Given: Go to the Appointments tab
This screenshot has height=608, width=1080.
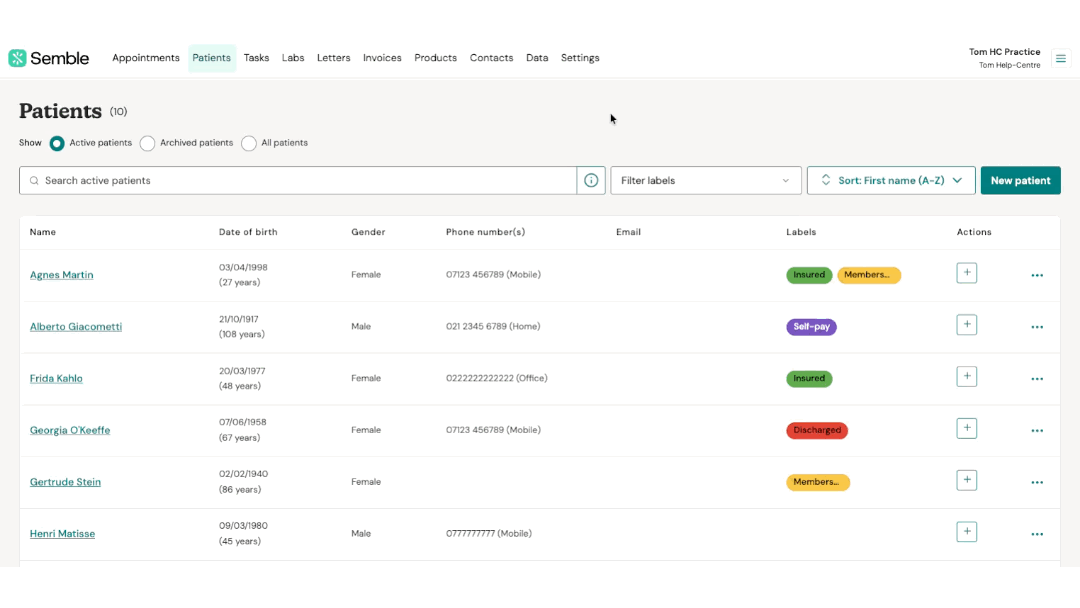Looking at the screenshot, I should pos(146,58).
